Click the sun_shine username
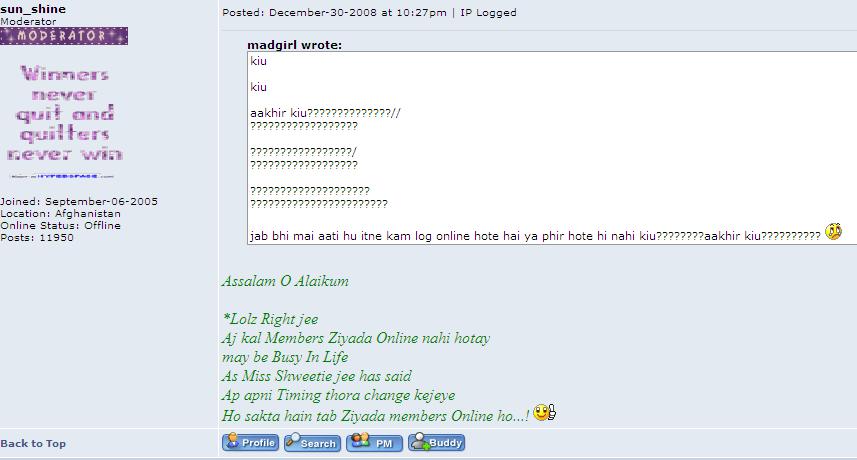Viewport: 857px width, 460px height. (33, 9)
